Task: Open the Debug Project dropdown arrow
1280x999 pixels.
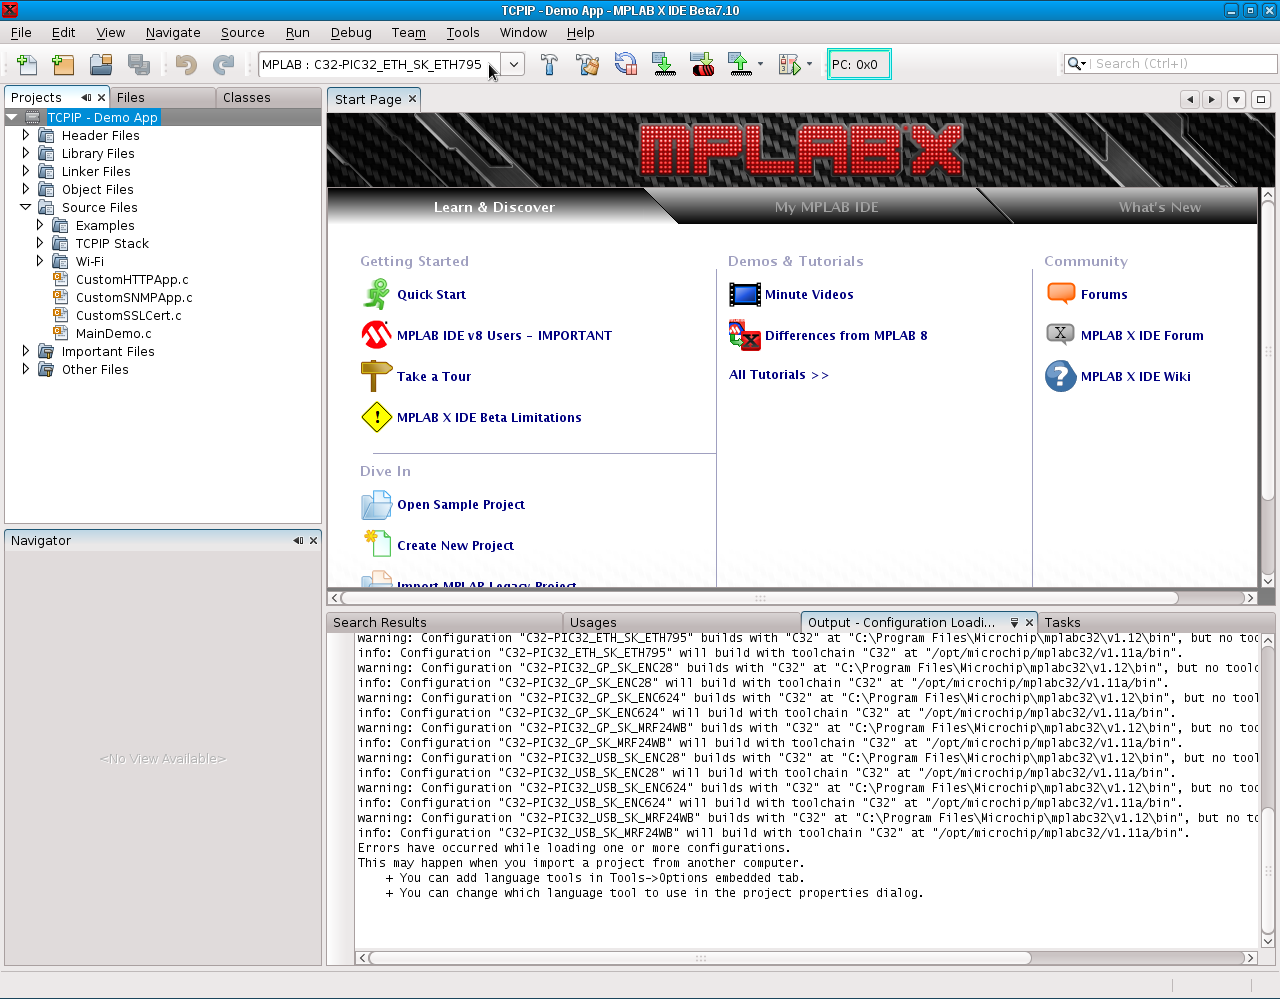Action: click(x=809, y=65)
